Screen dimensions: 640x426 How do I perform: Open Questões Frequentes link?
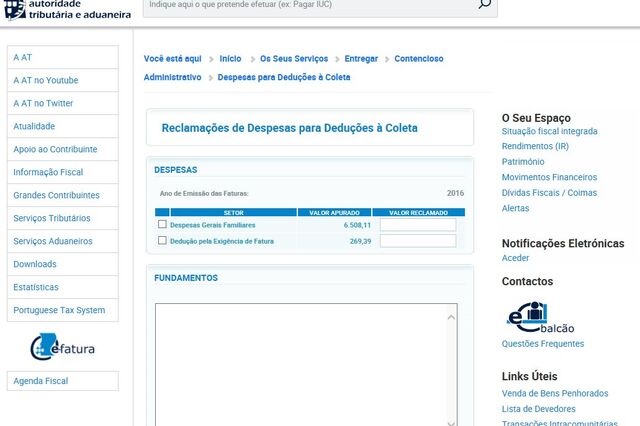click(543, 344)
